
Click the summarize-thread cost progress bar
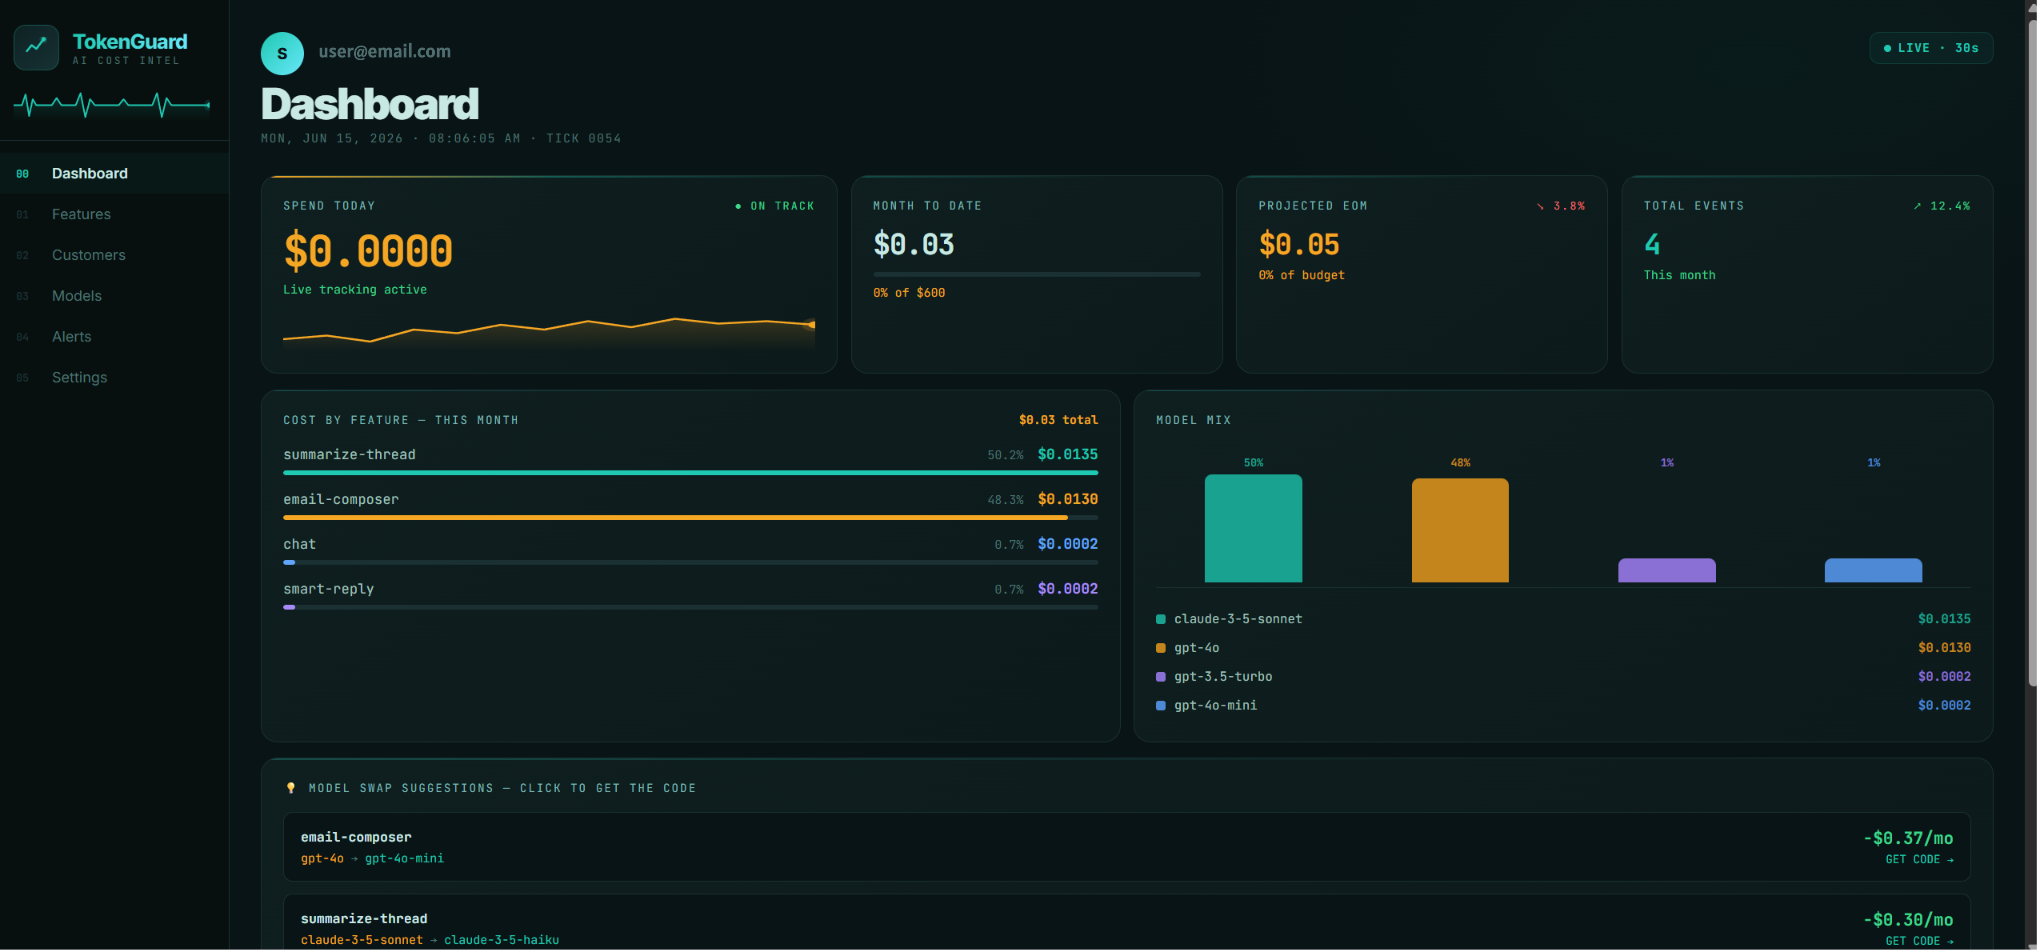pyautogui.click(x=690, y=472)
